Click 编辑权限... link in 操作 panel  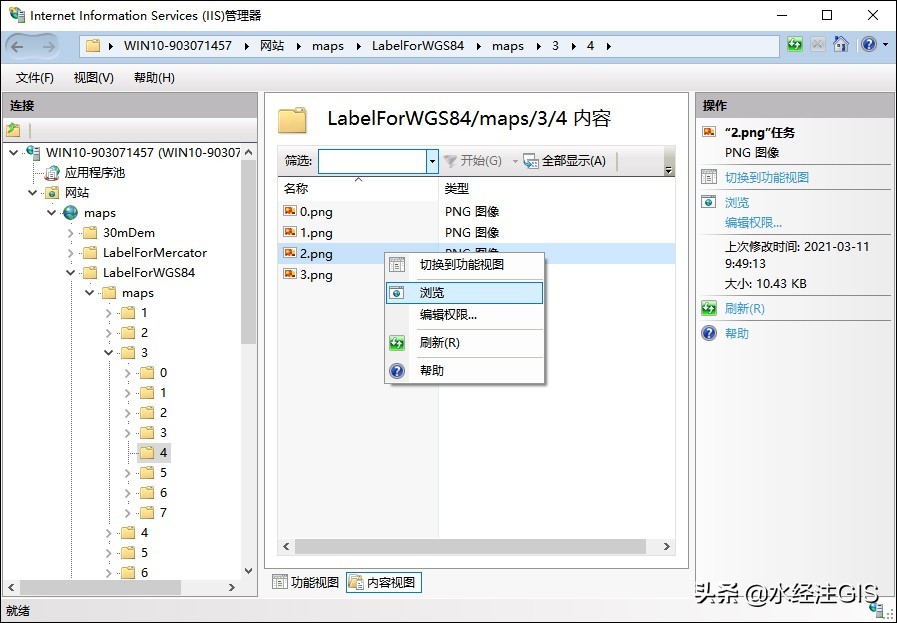[753, 223]
